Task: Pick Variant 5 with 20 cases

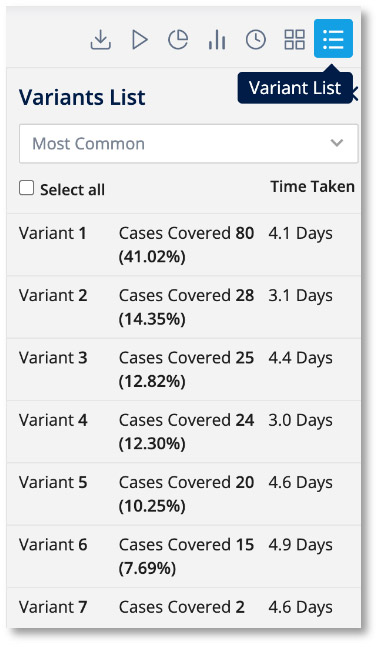Action: click(184, 494)
